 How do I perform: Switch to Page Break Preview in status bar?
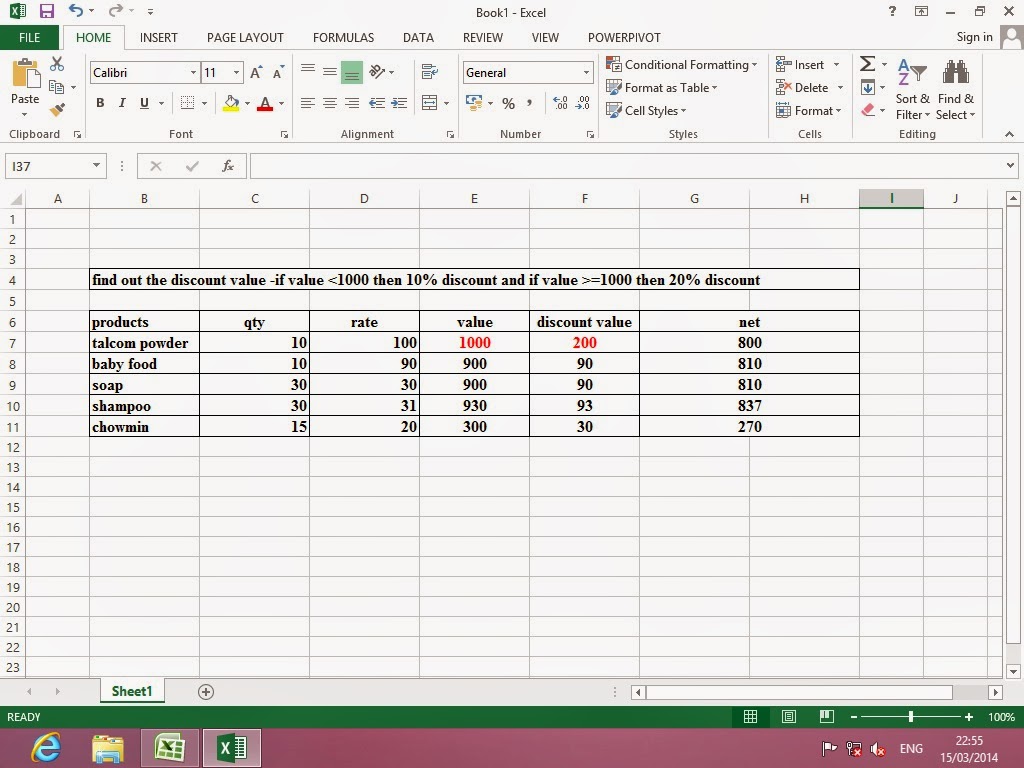827,717
